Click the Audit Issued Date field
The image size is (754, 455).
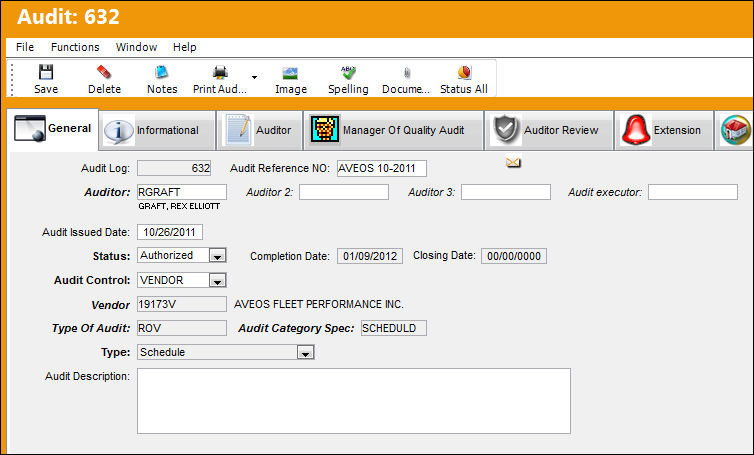(170, 232)
